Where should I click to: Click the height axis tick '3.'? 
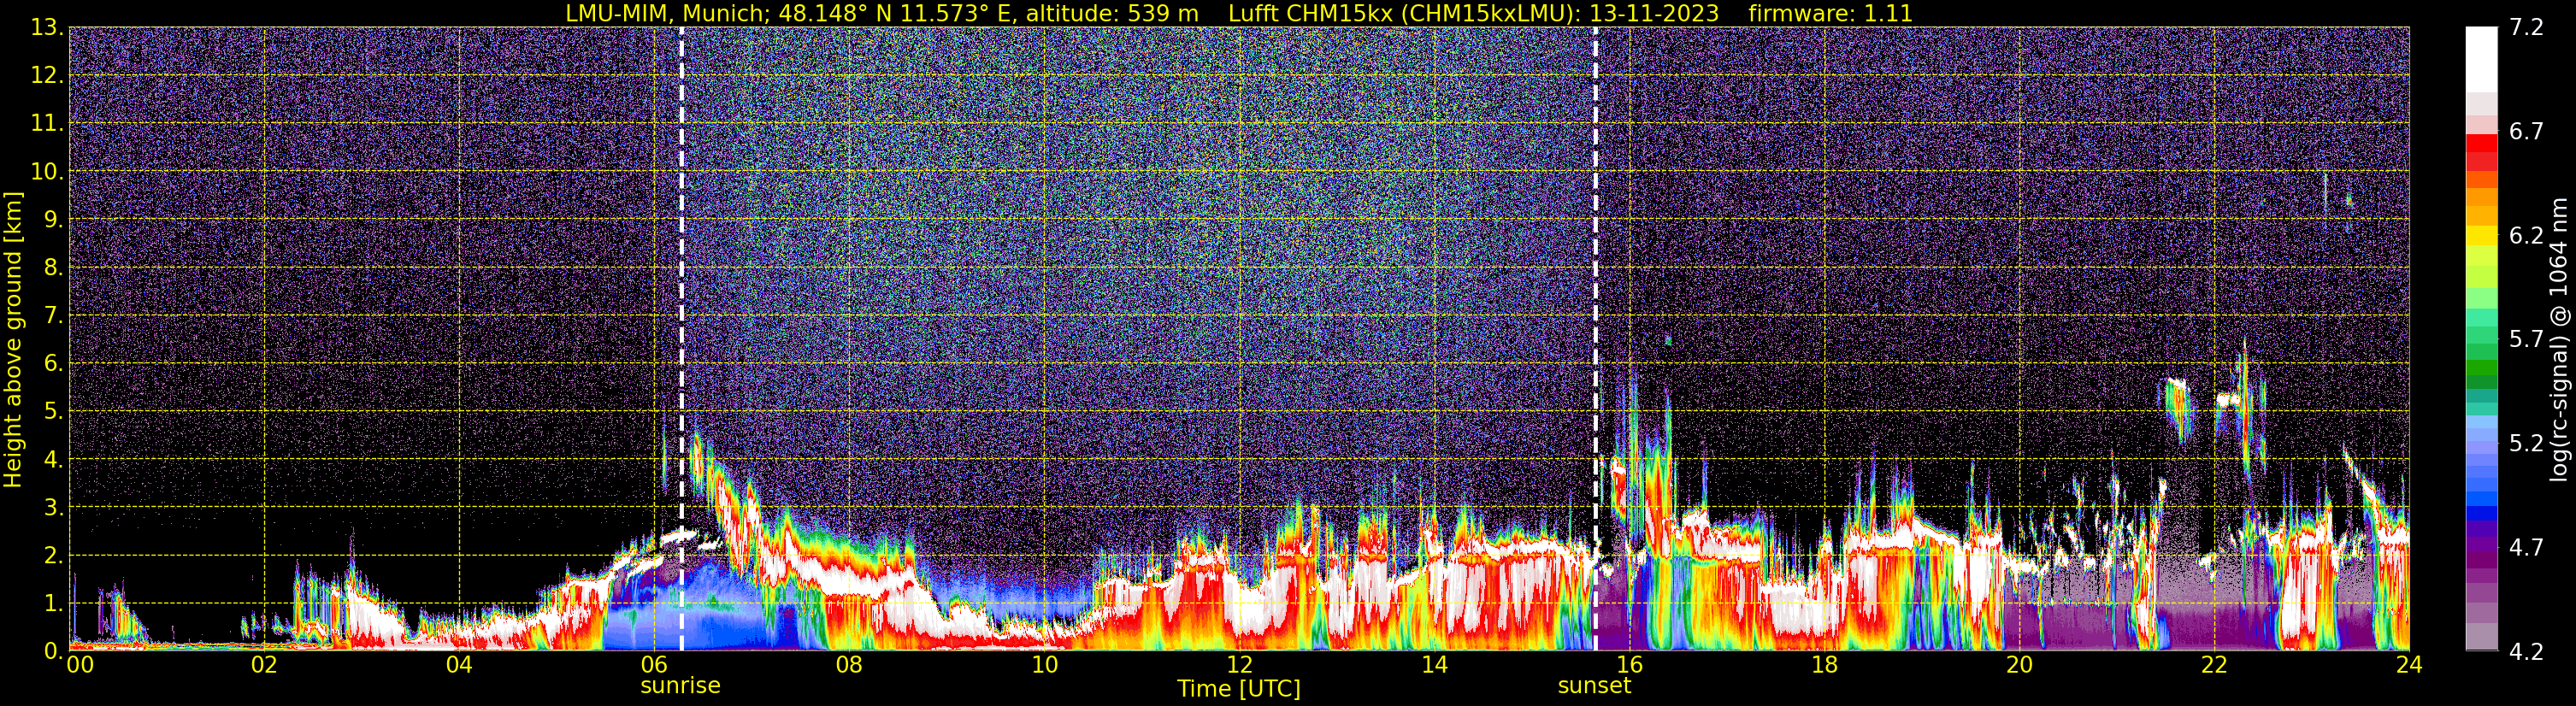54,507
